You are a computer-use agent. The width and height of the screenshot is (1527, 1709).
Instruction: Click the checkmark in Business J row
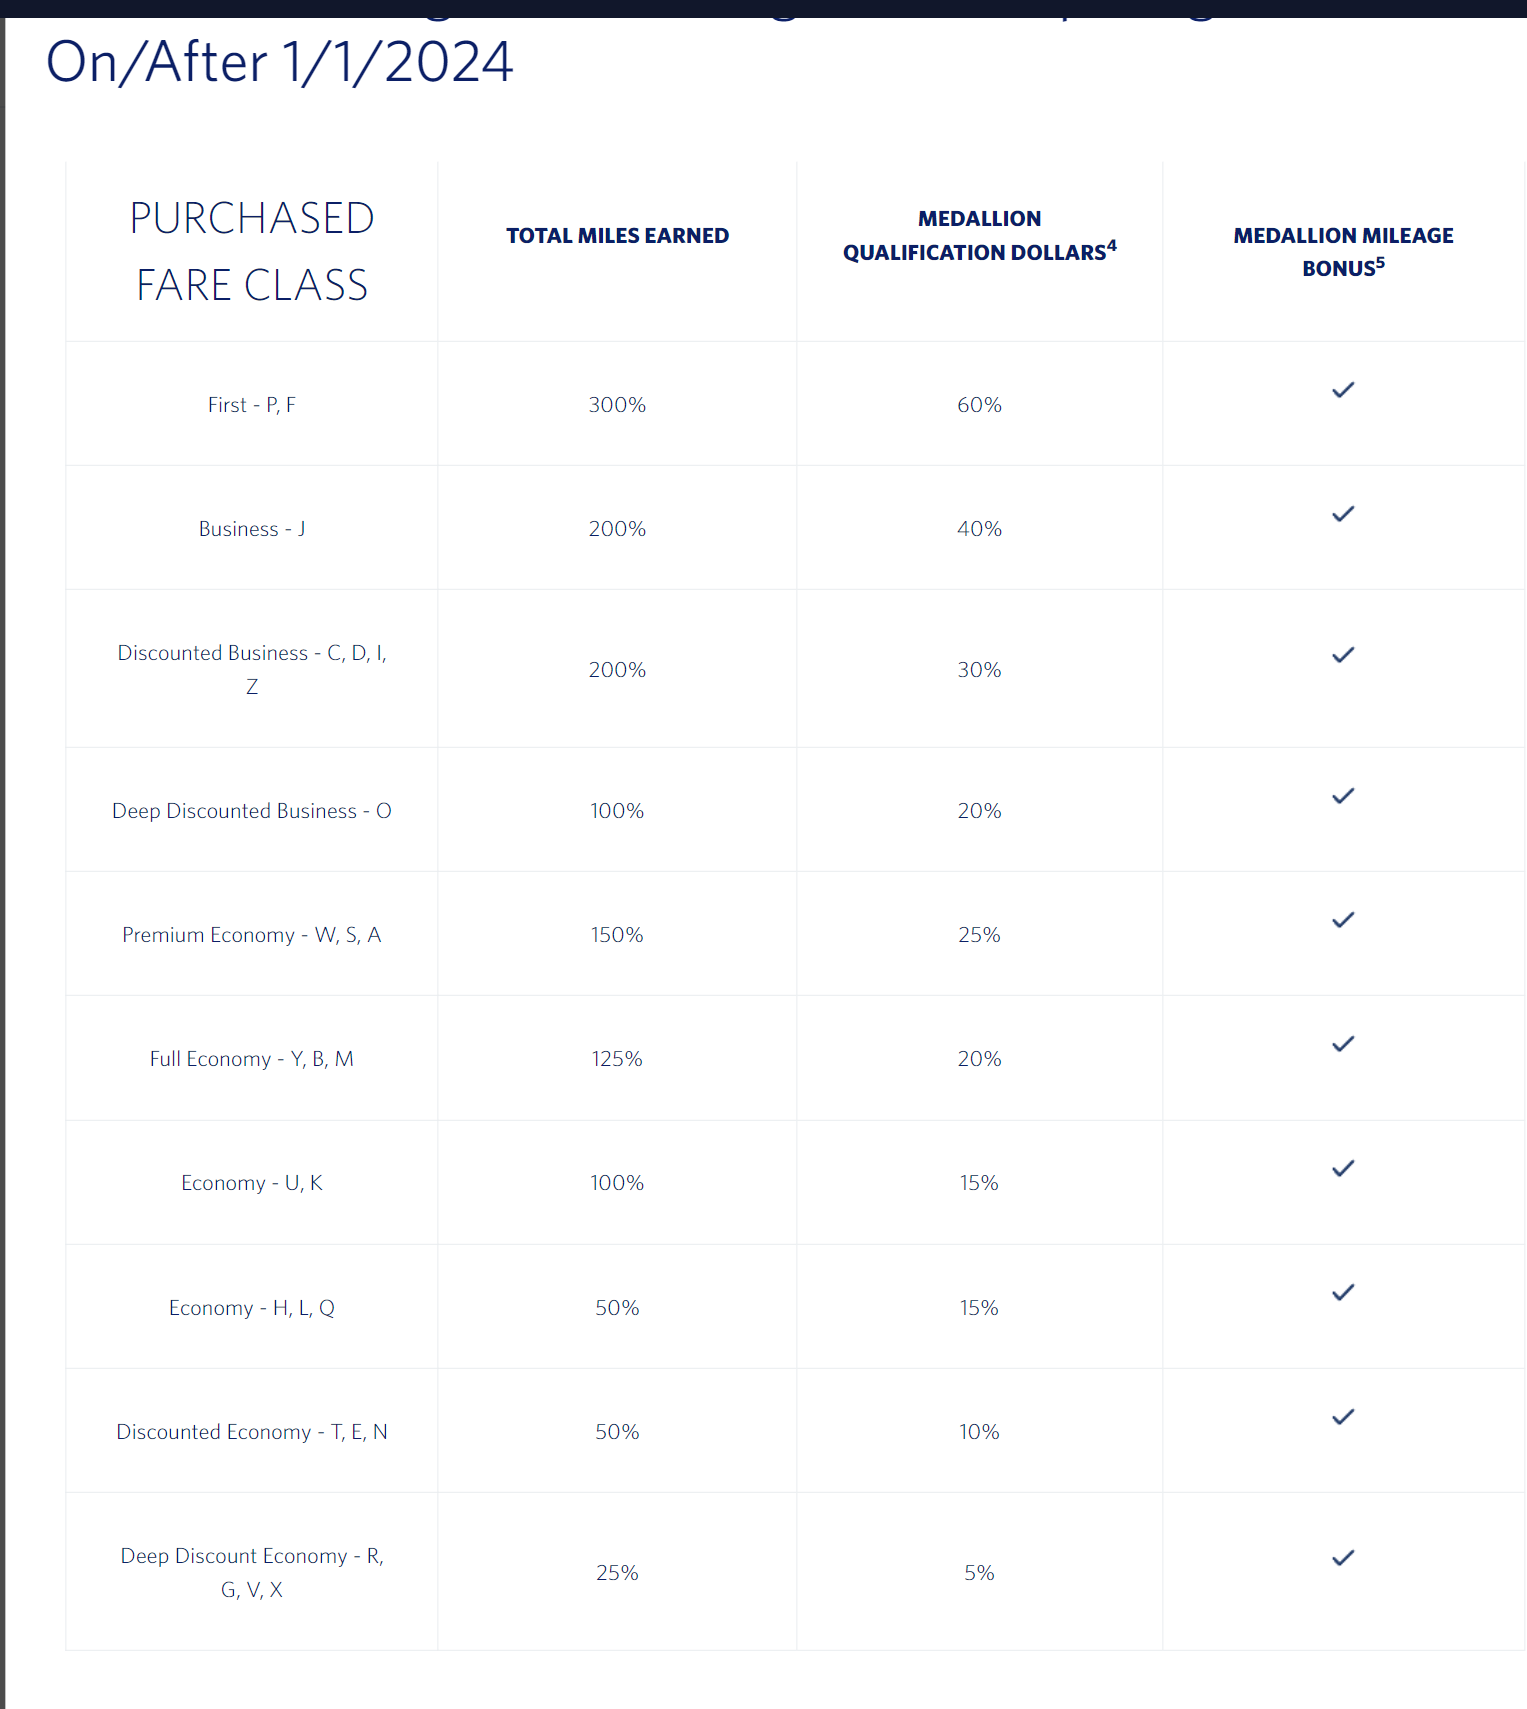coord(1343,514)
